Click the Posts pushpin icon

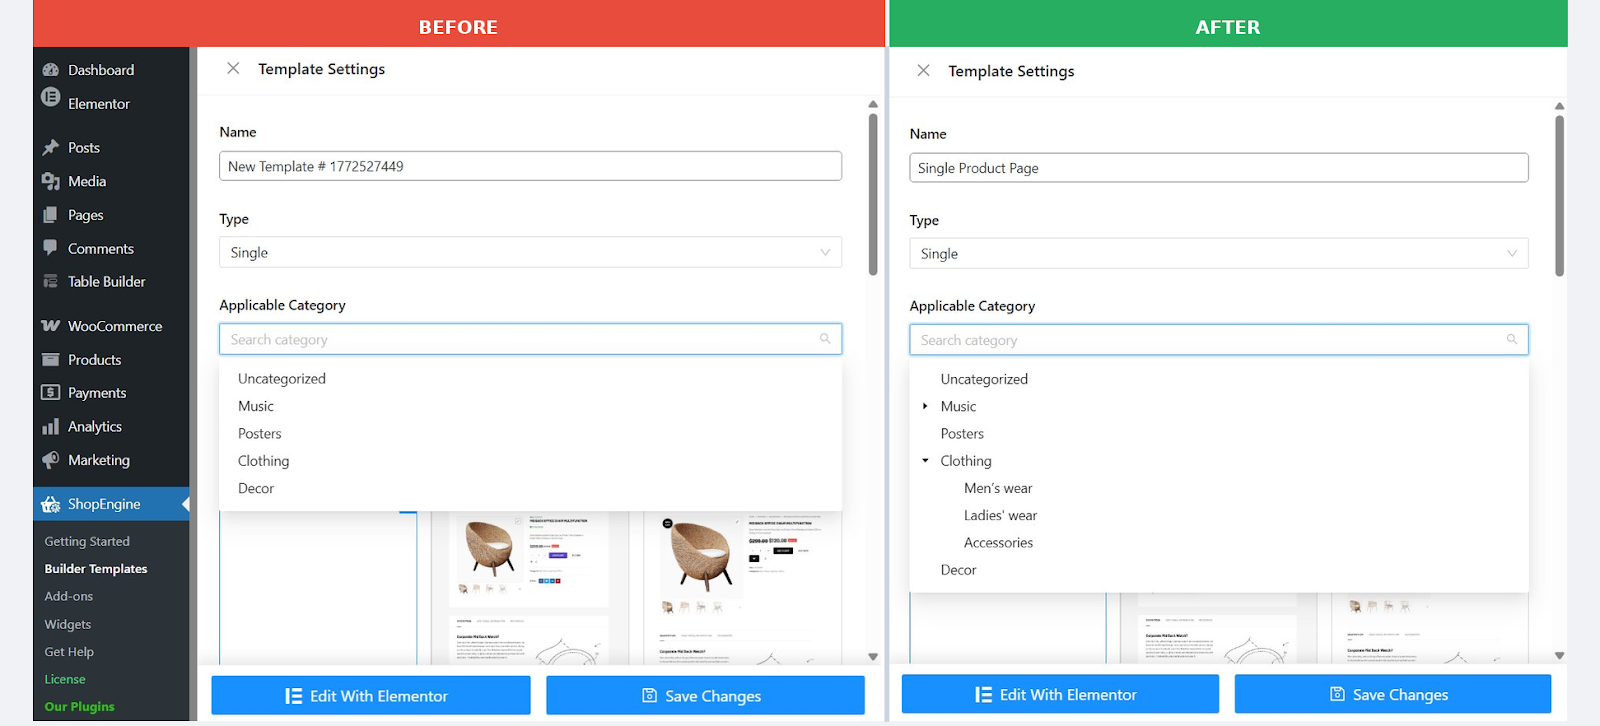(51, 148)
